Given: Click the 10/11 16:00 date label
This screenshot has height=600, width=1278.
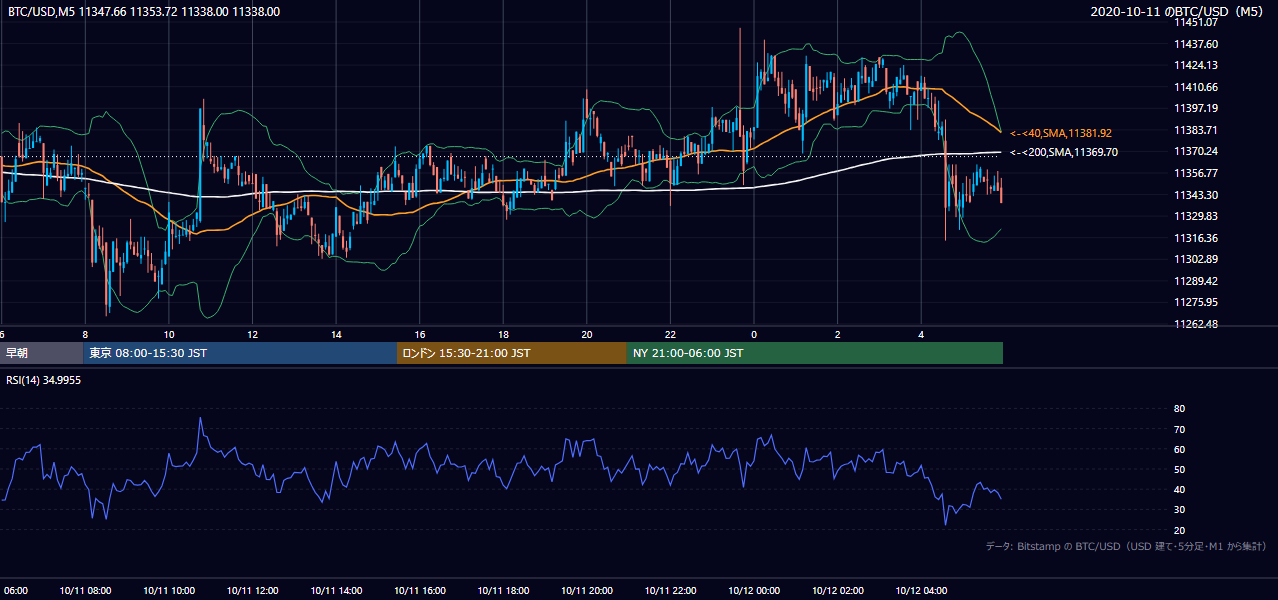Looking at the screenshot, I should point(420,591).
